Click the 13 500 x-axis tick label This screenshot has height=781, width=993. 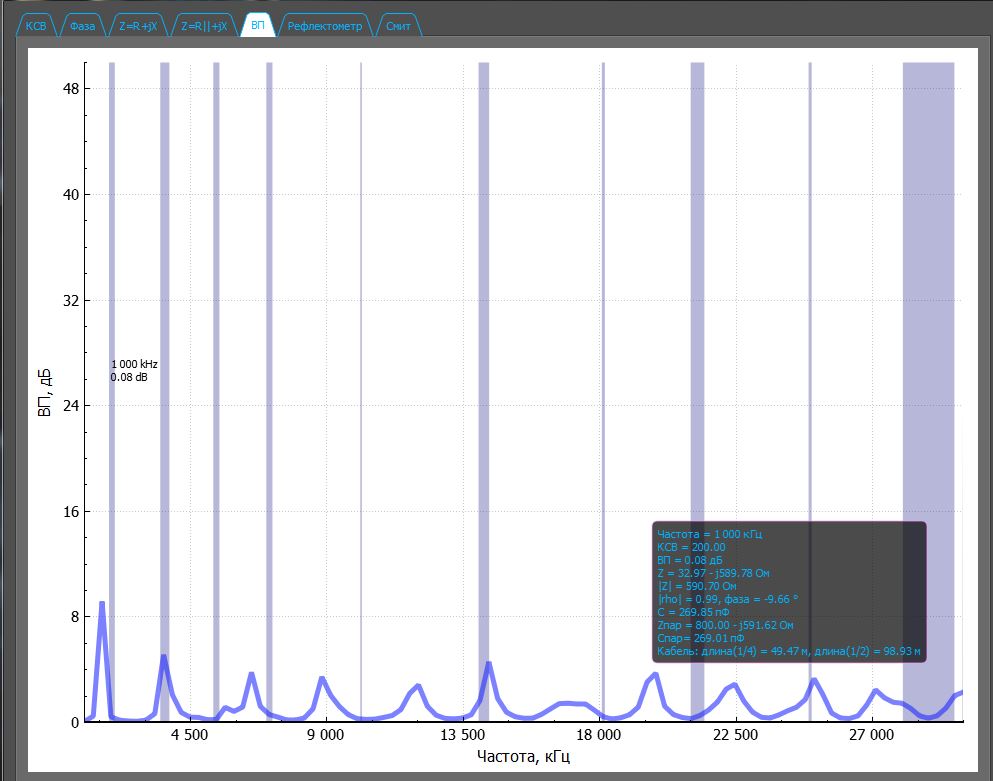462,736
